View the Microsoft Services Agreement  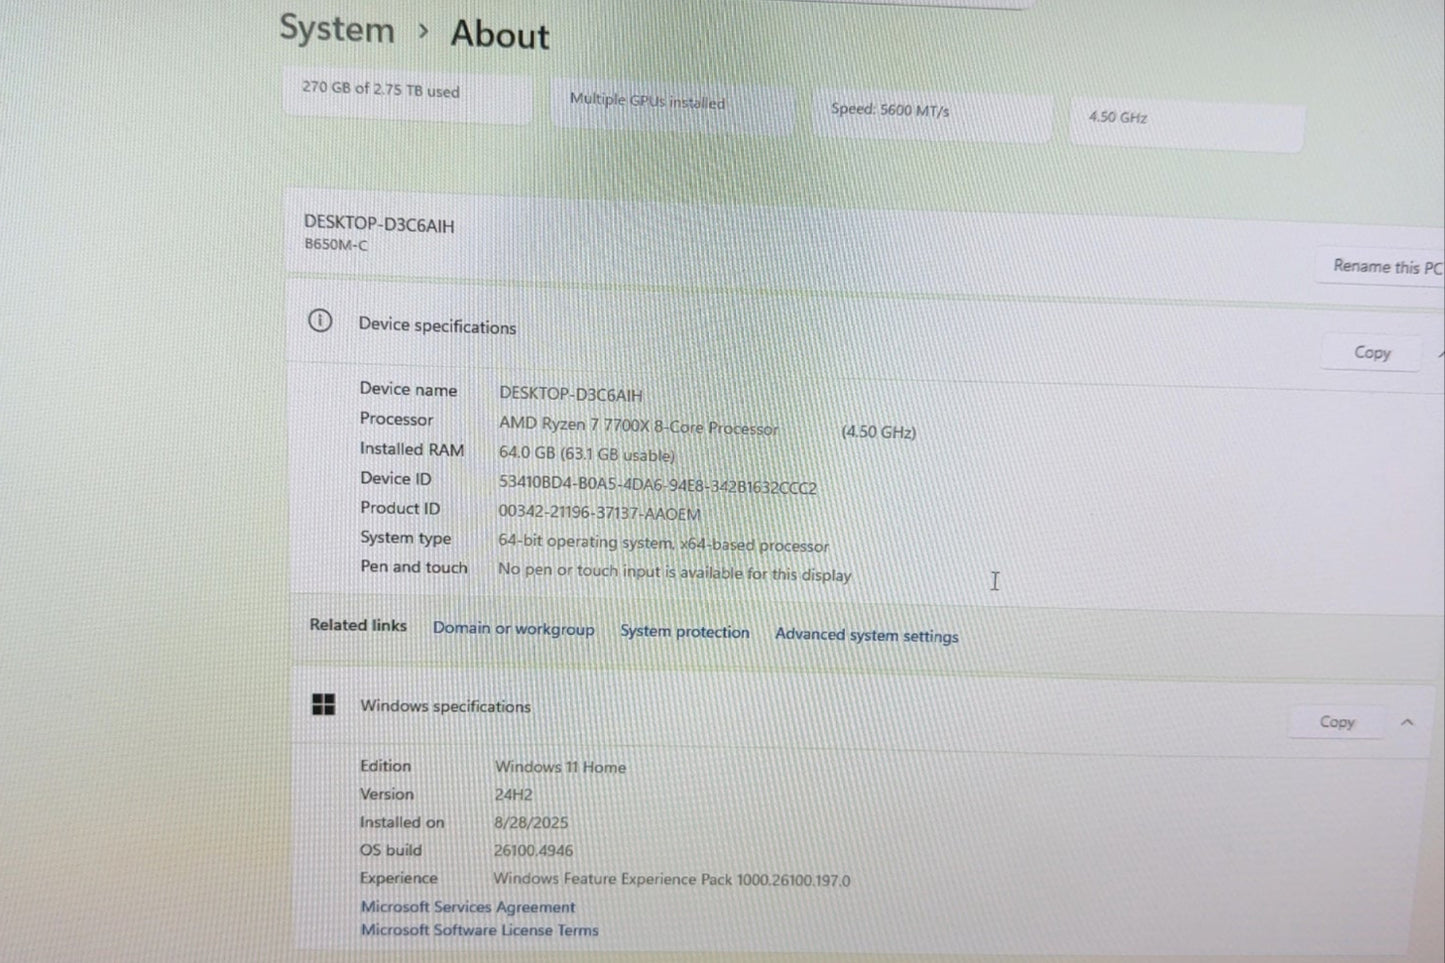coord(467,906)
